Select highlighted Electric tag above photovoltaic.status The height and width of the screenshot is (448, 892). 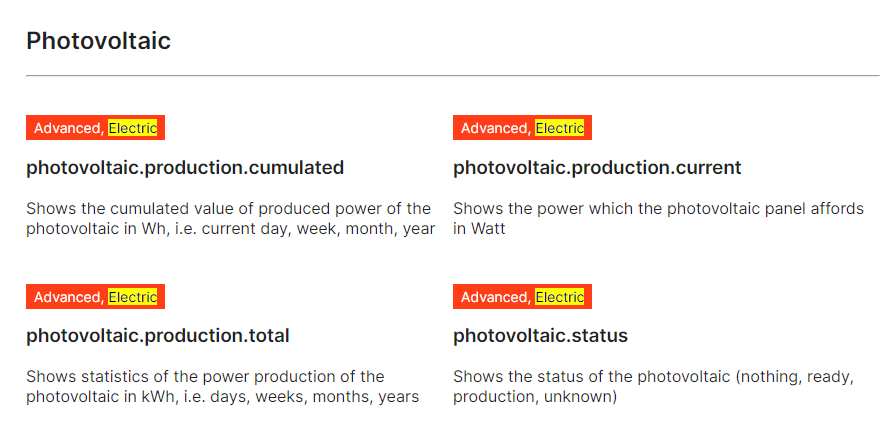coord(560,297)
